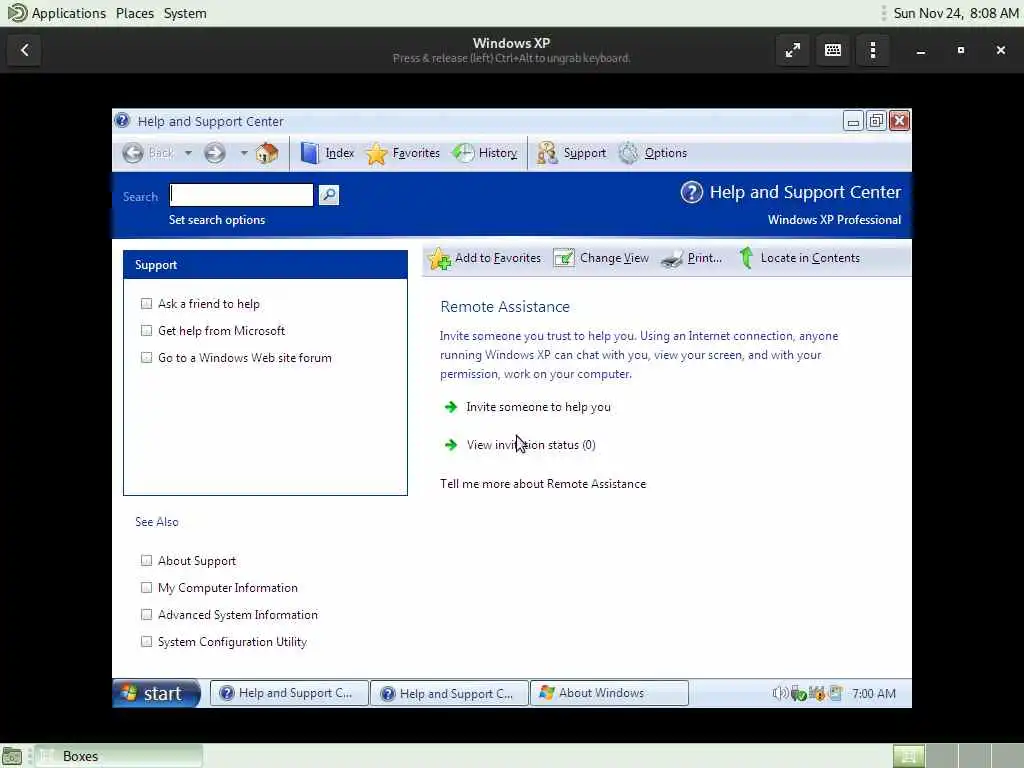Viewport: 1024px width, 768px height.
Task: Click the date and time in top panel
Action: point(955,13)
